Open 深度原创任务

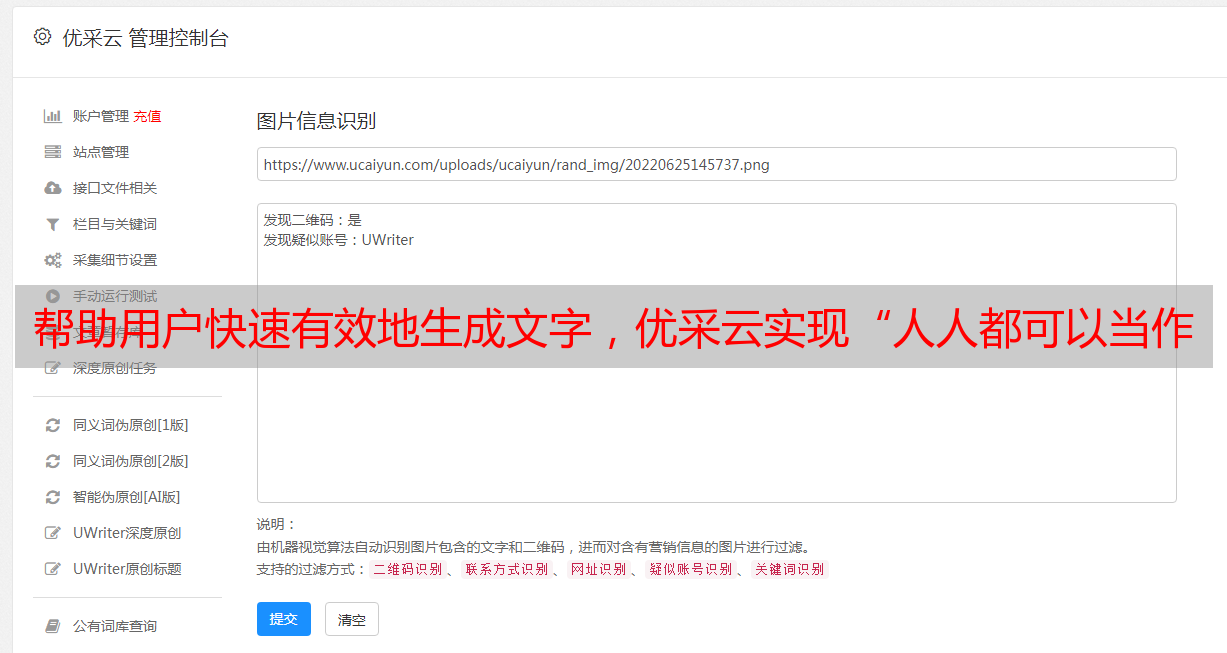tap(115, 368)
